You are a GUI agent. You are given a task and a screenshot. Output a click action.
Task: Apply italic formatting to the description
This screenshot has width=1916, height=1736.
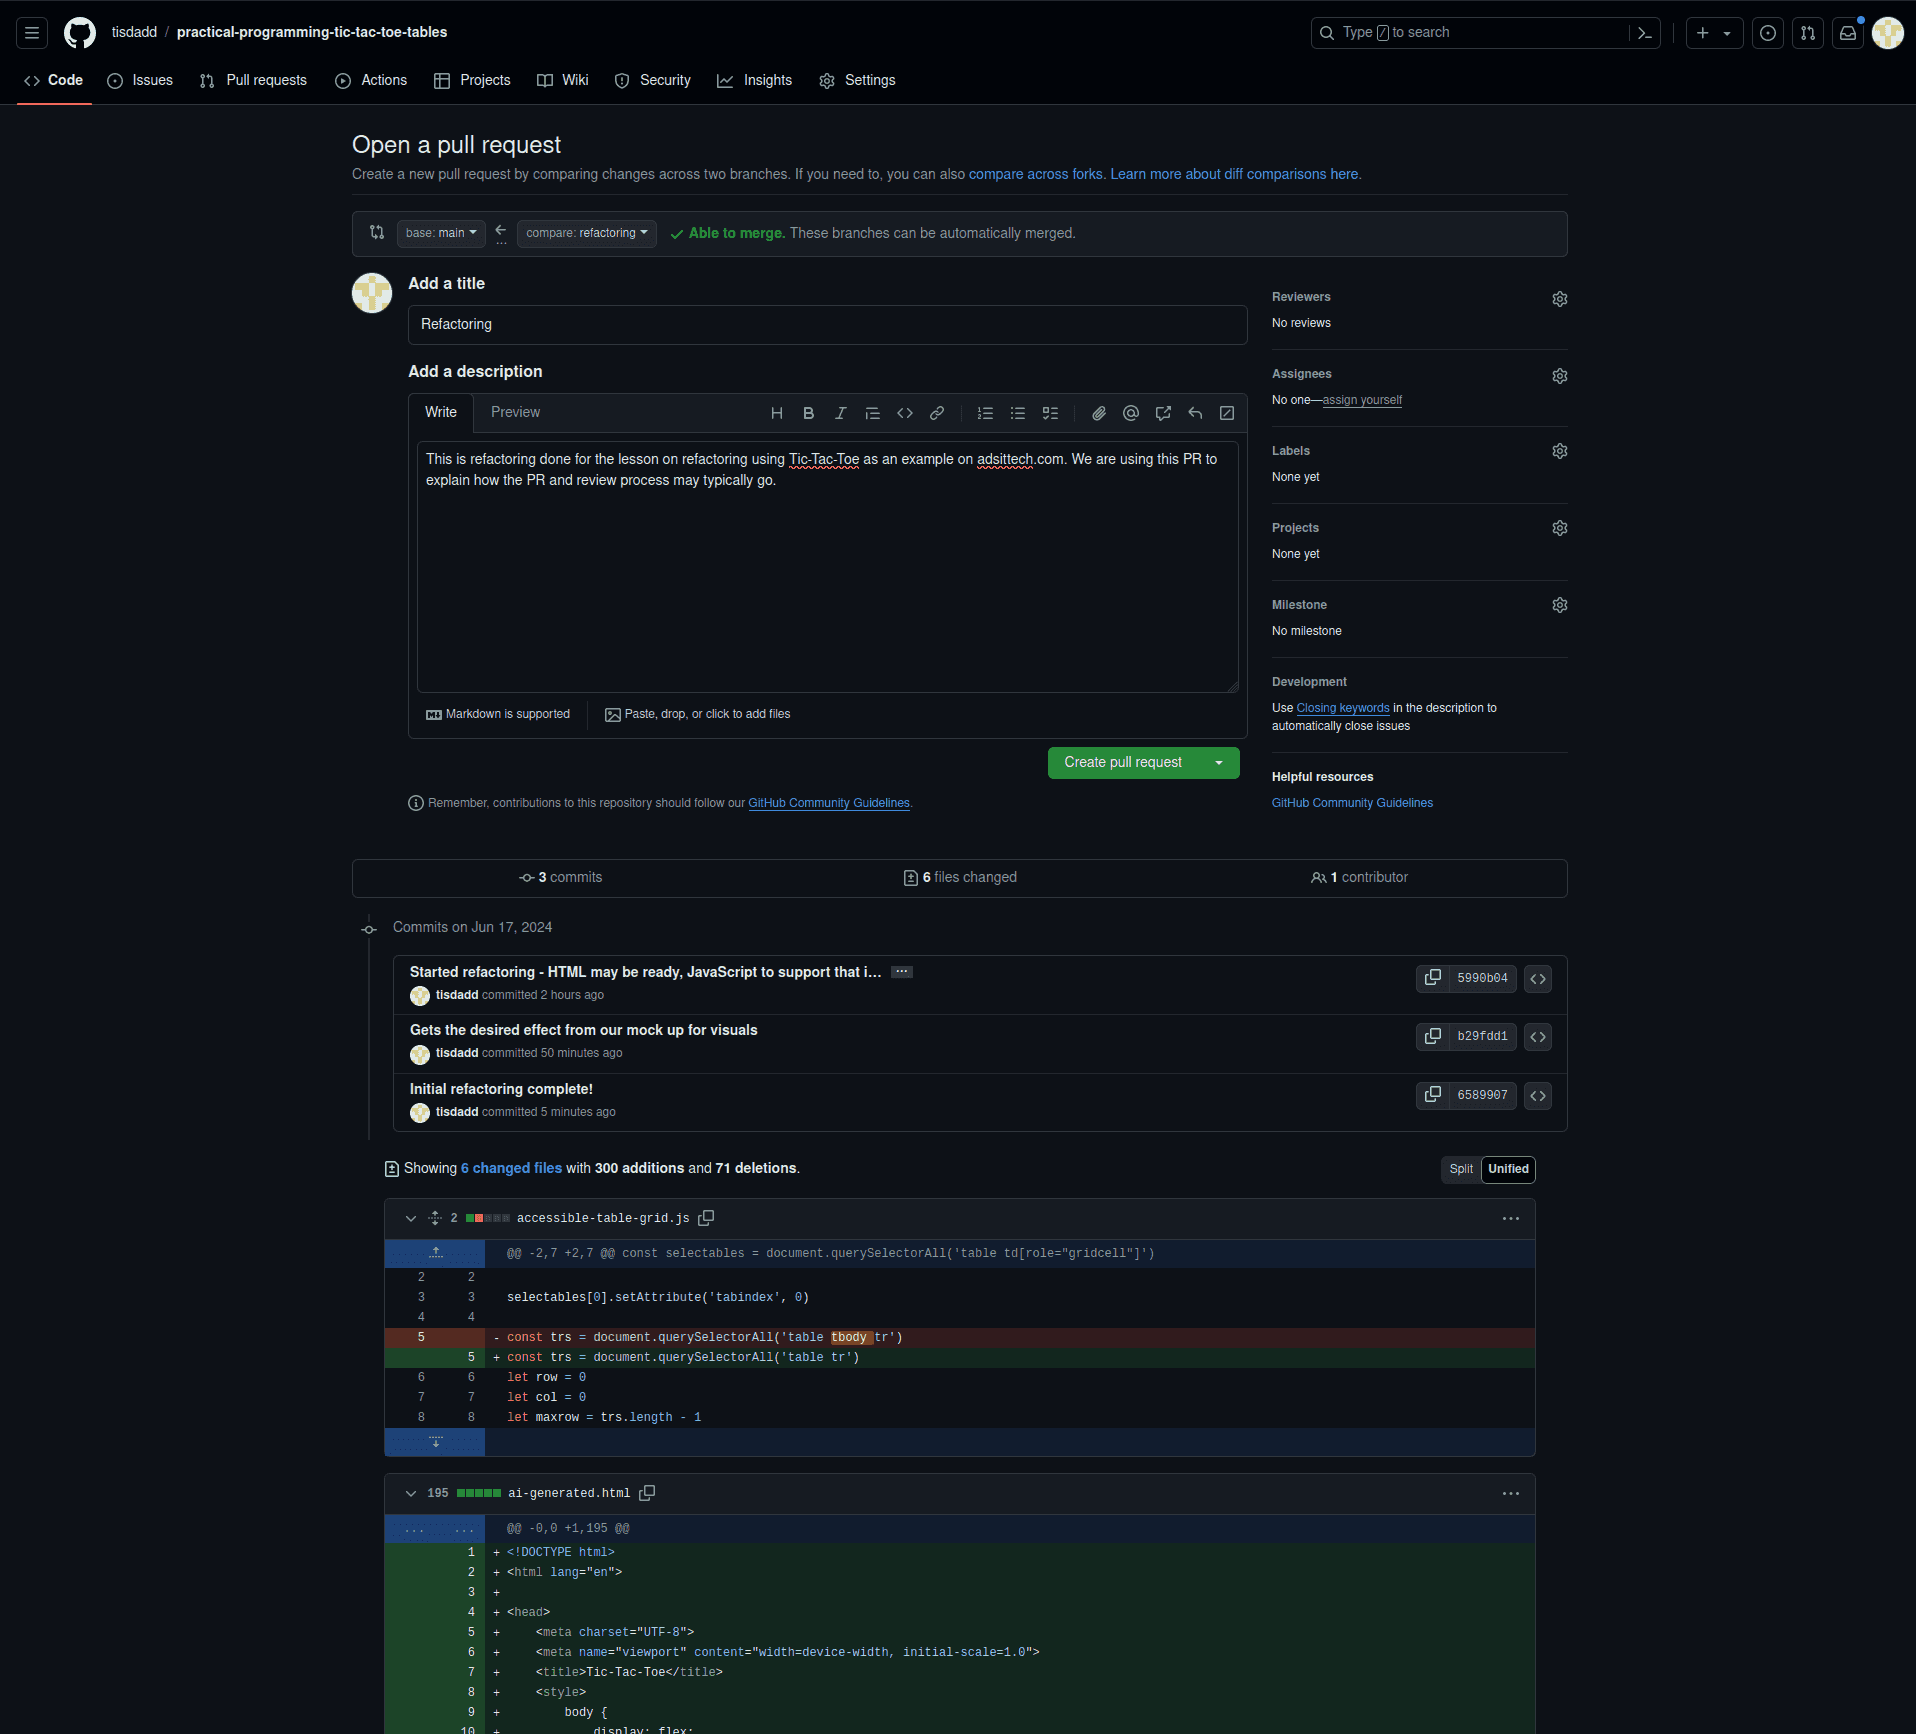pyautogui.click(x=841, y=413)
